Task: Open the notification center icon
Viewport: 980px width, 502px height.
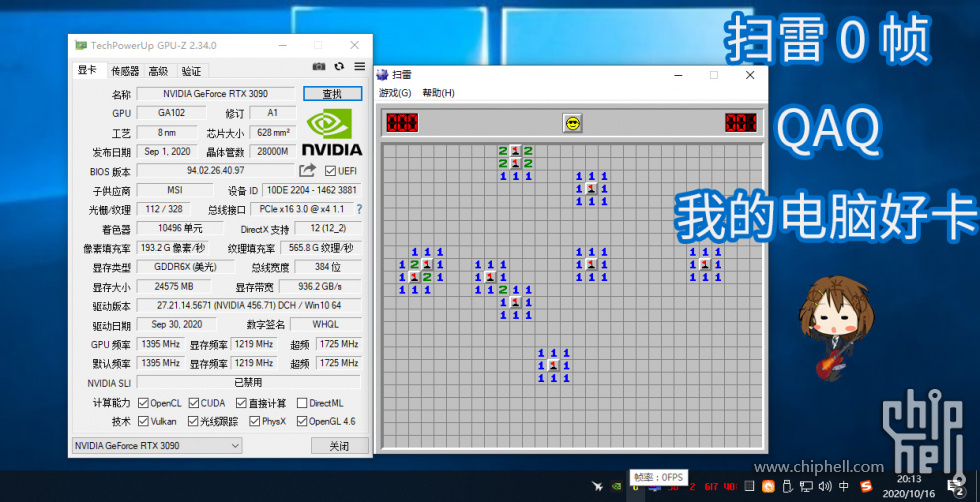Action: (956, 486)
